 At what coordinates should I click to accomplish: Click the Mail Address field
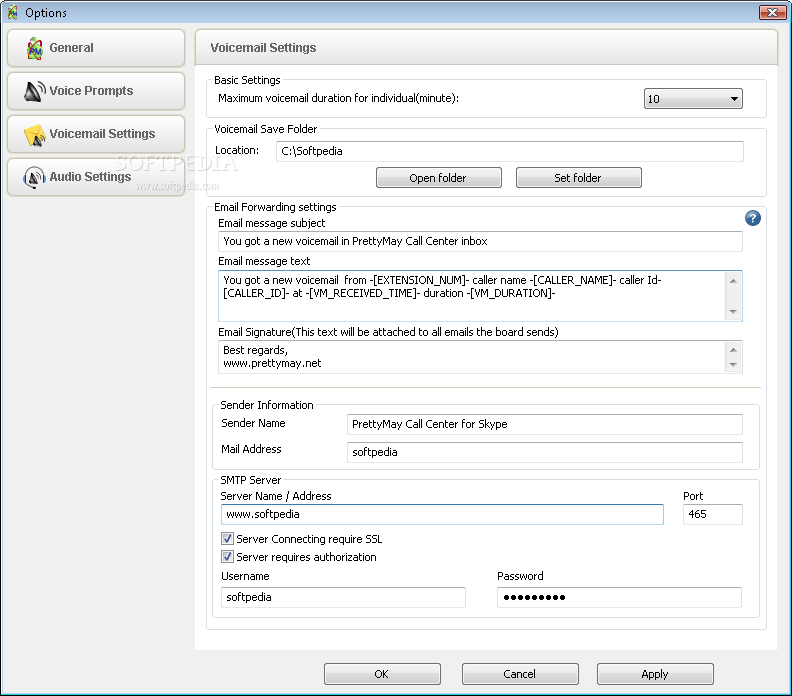pyautogui.click(x=544, y=452)
